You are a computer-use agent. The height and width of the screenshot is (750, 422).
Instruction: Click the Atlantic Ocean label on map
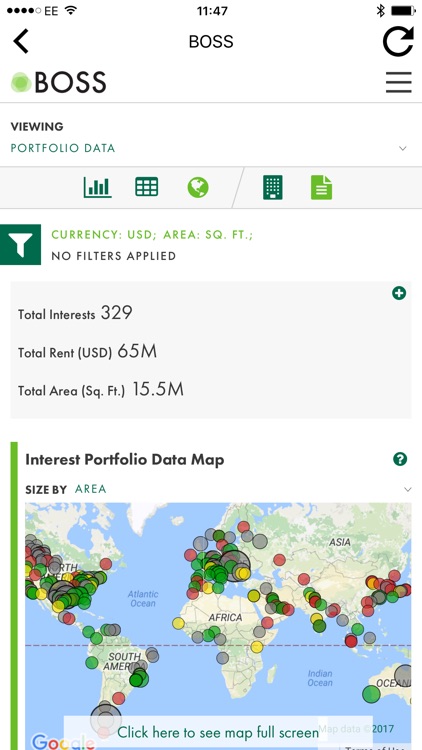click(x=143, y=598)
